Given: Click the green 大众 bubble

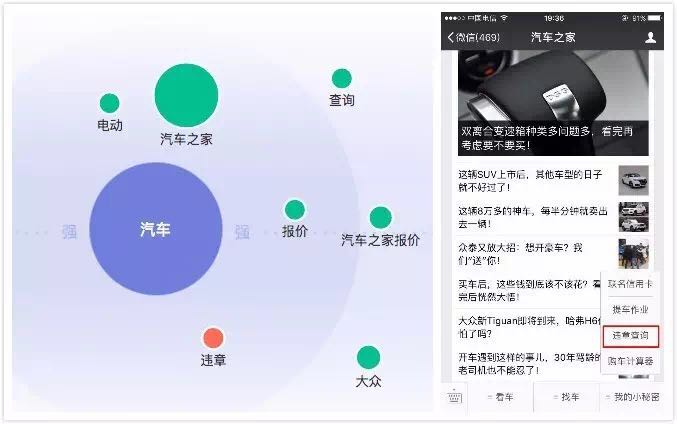Looking at the screenshot, I should pos(368,358).
